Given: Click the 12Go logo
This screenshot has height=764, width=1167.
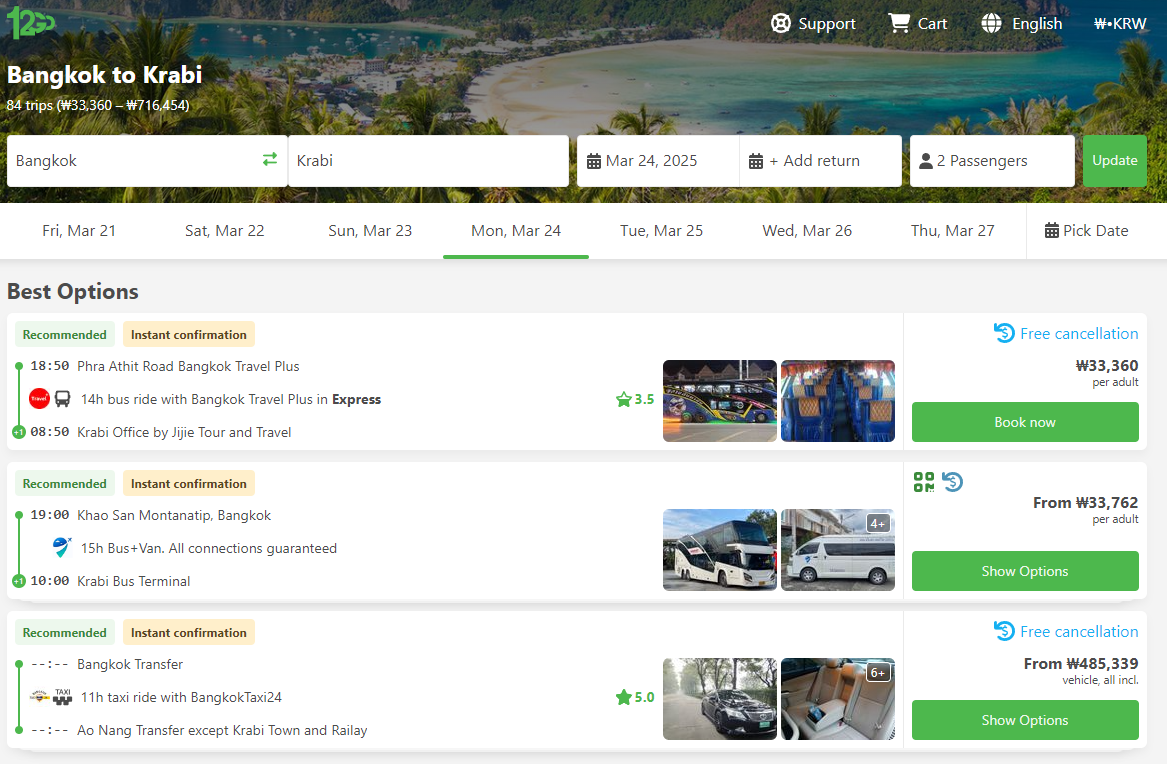Looking at the screenshot, I should tap(31, 22).
